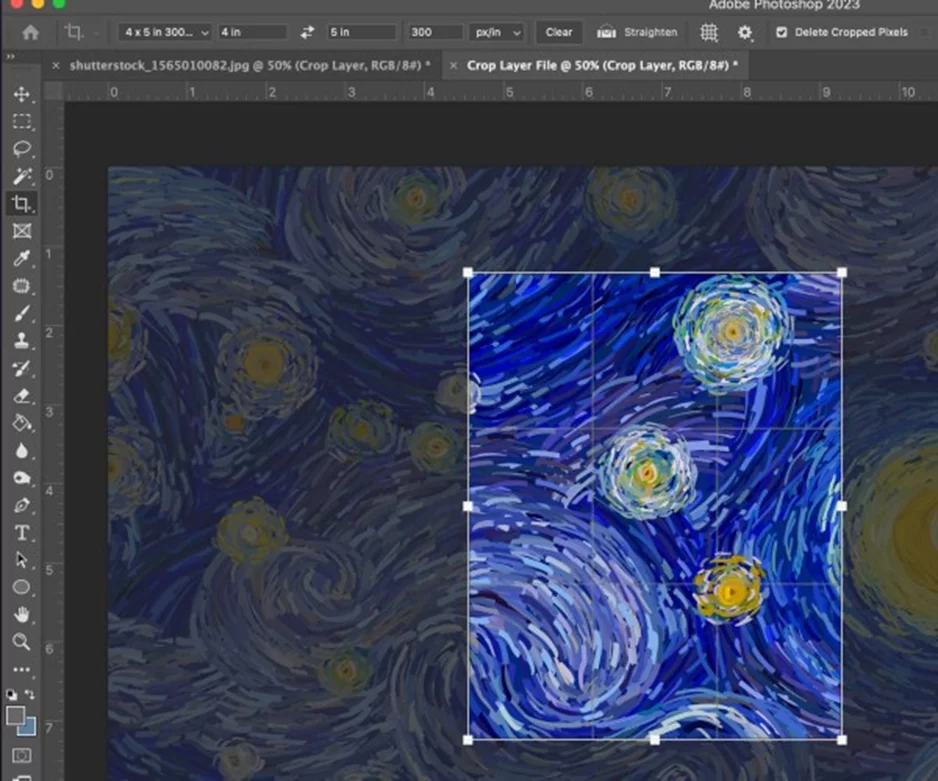Select the Ellipse shape tool

coord(22,587)
